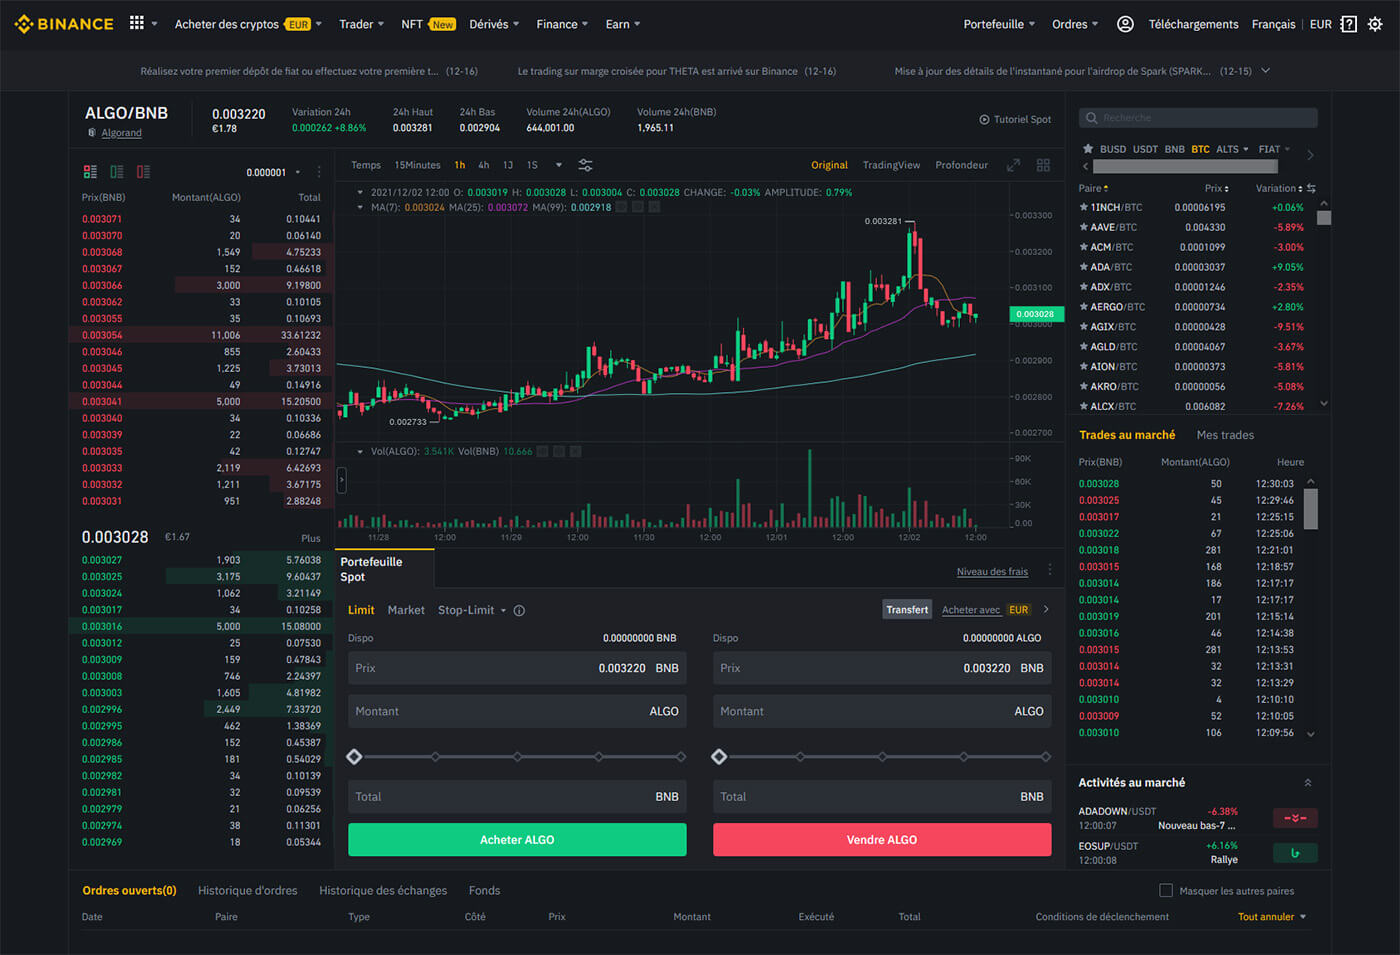Click the Tutoriel Spot play icon
Image resolution: width=1400 pixels, height=955 pixels.
[984, 119]
